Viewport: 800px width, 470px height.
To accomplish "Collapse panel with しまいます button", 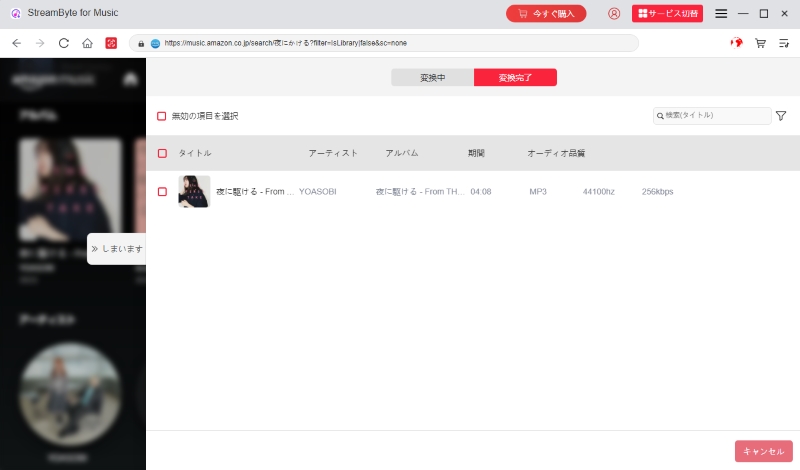I will click(x=117, y=249).
